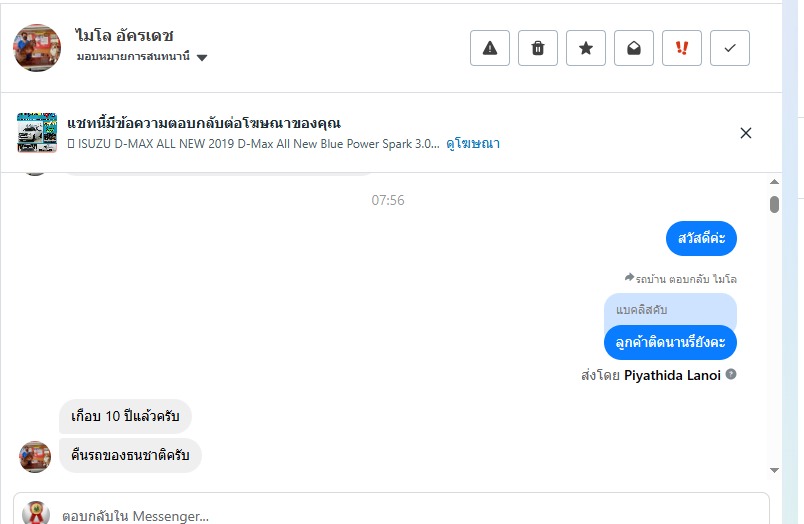
Task: Dismiss the ad reply banner
Action: point(745,133)
